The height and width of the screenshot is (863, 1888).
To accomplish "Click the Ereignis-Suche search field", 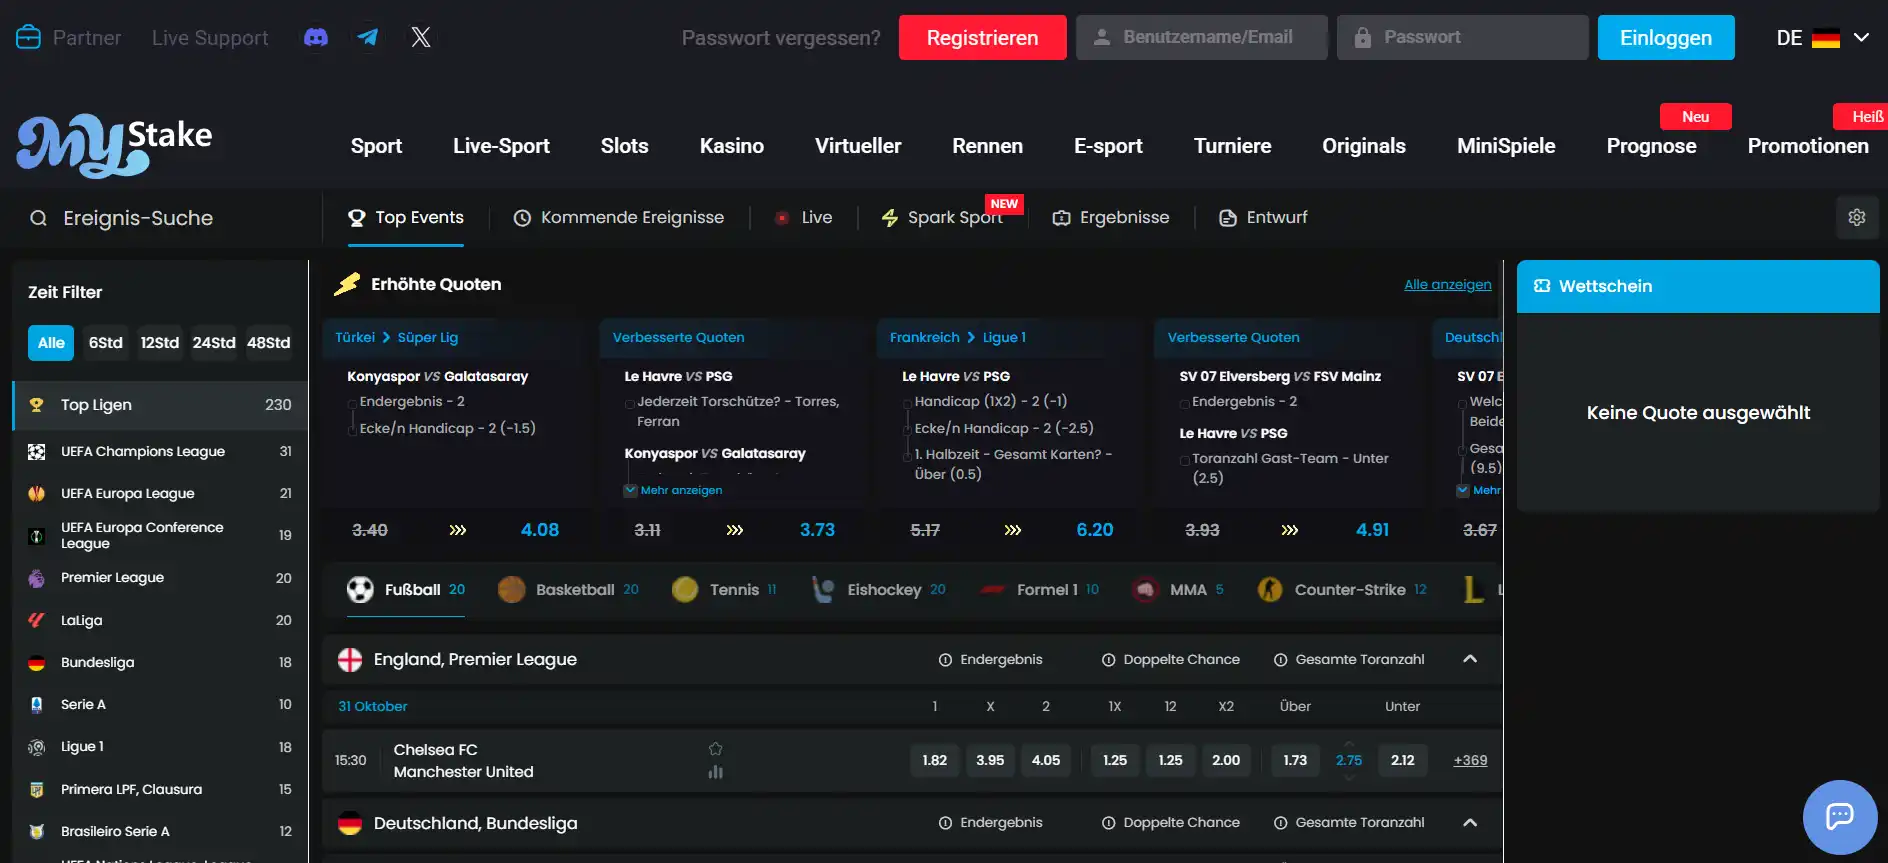I will [x=160, y=218].
